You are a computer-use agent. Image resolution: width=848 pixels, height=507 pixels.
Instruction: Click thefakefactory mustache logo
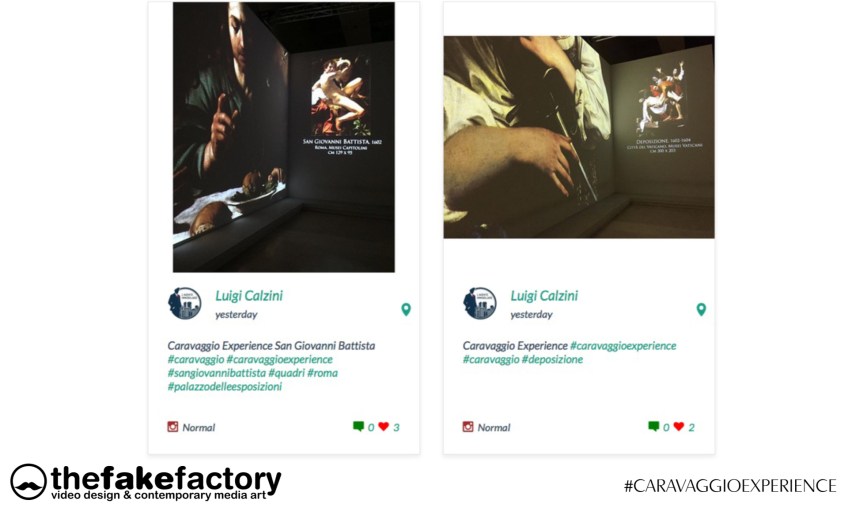(28, 482)
